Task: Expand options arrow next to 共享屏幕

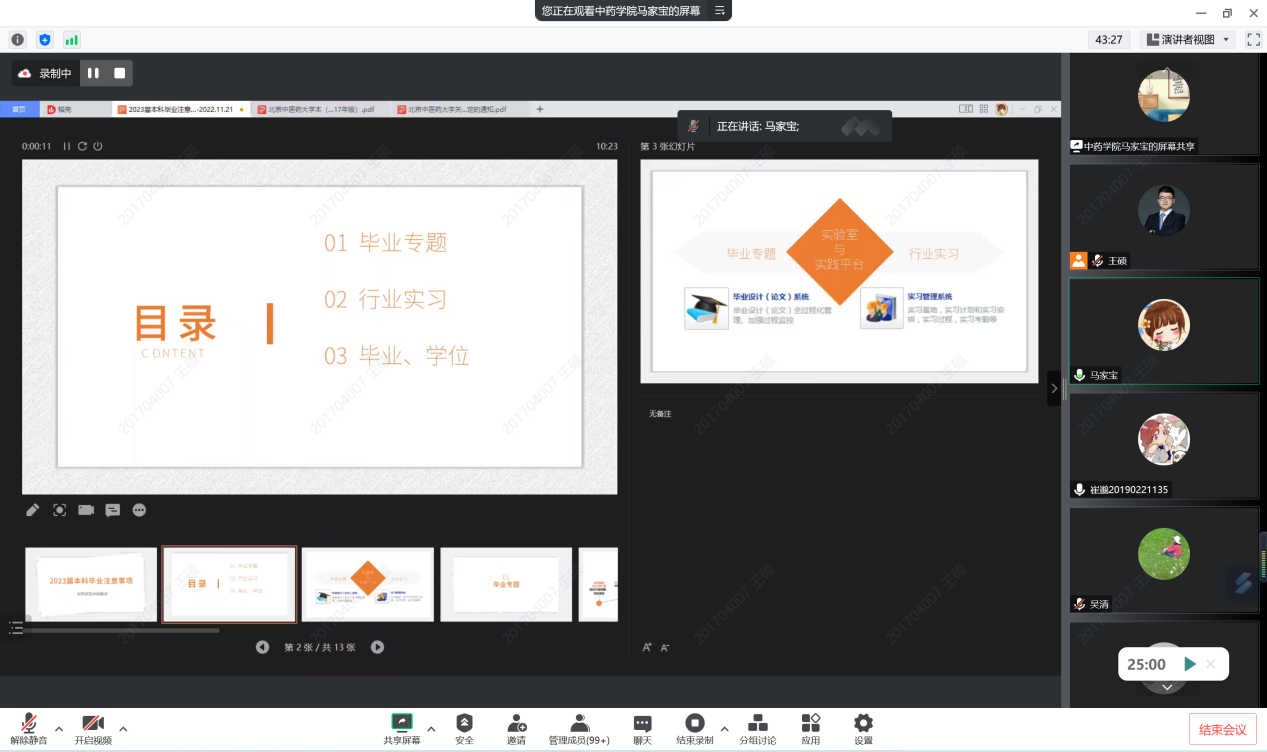Action: click(431, 728)
